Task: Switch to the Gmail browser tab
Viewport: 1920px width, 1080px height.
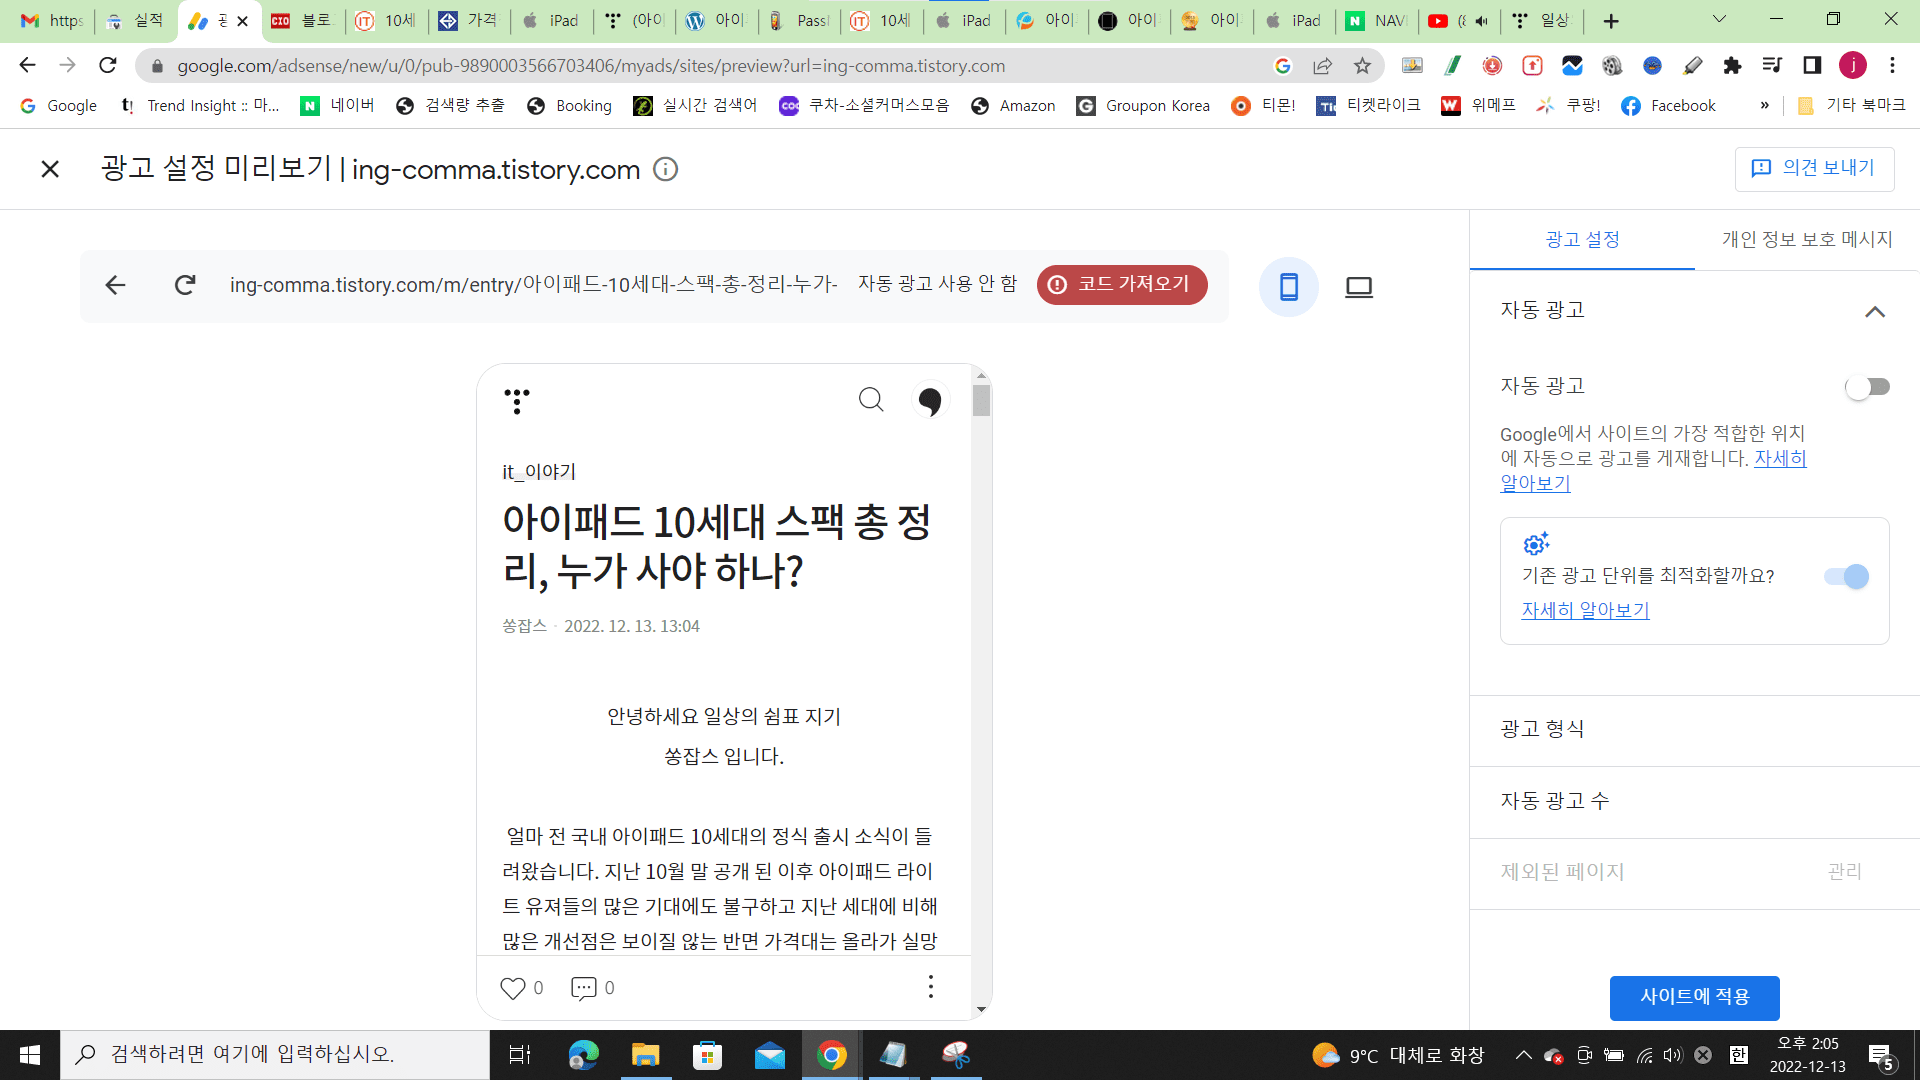Action: [x=52, y=21]
